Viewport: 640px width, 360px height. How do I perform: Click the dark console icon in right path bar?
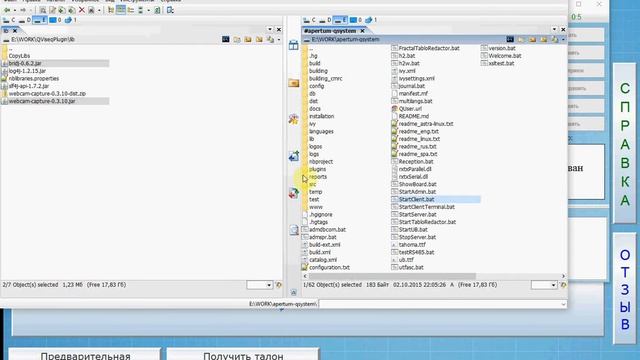coord(510,39)
